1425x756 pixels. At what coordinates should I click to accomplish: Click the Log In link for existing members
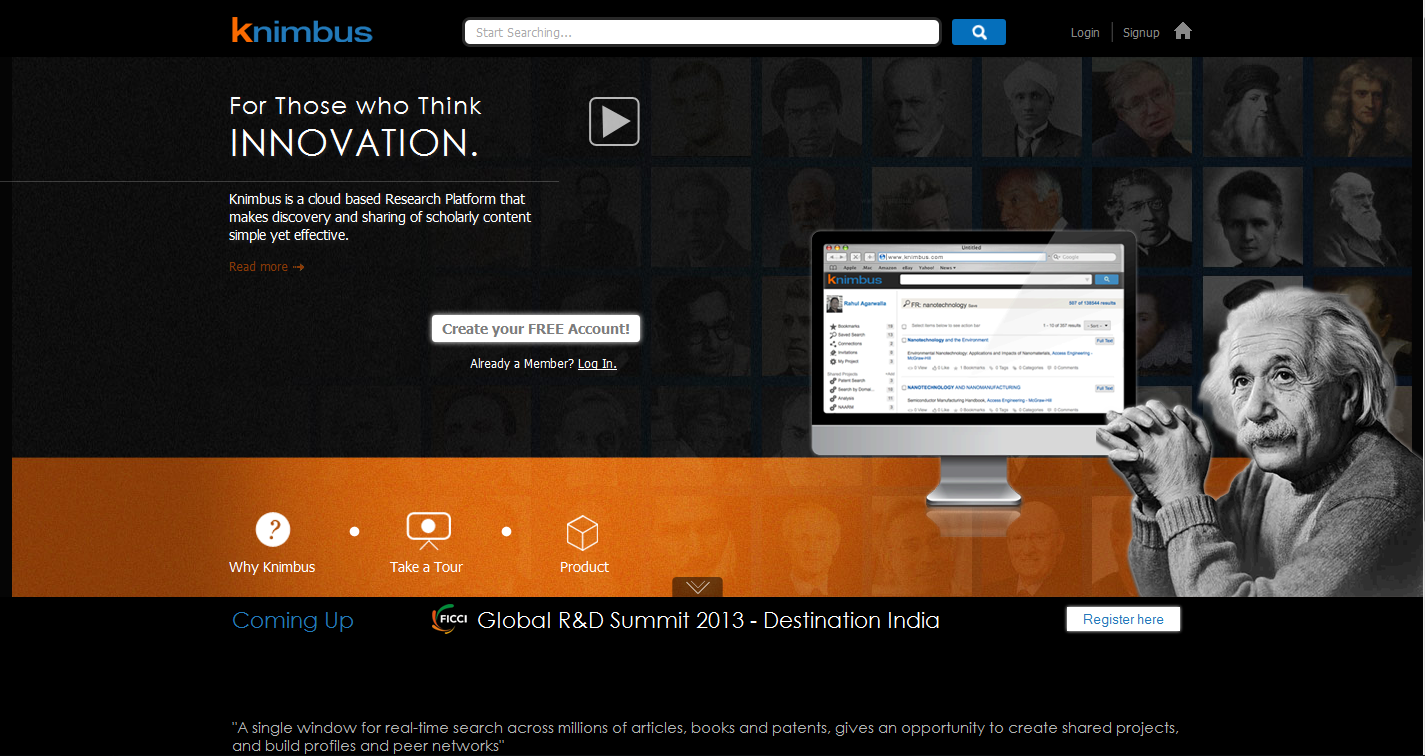coord(596,363)
